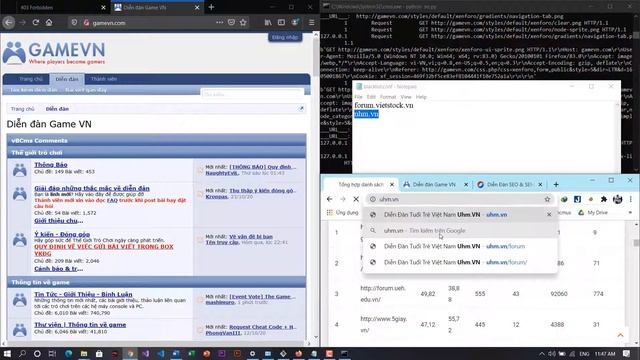This screenshot has height=360, width=640.
Task: Click the Chrome address bar showing uhm.vn
Action: pos(459,199)
